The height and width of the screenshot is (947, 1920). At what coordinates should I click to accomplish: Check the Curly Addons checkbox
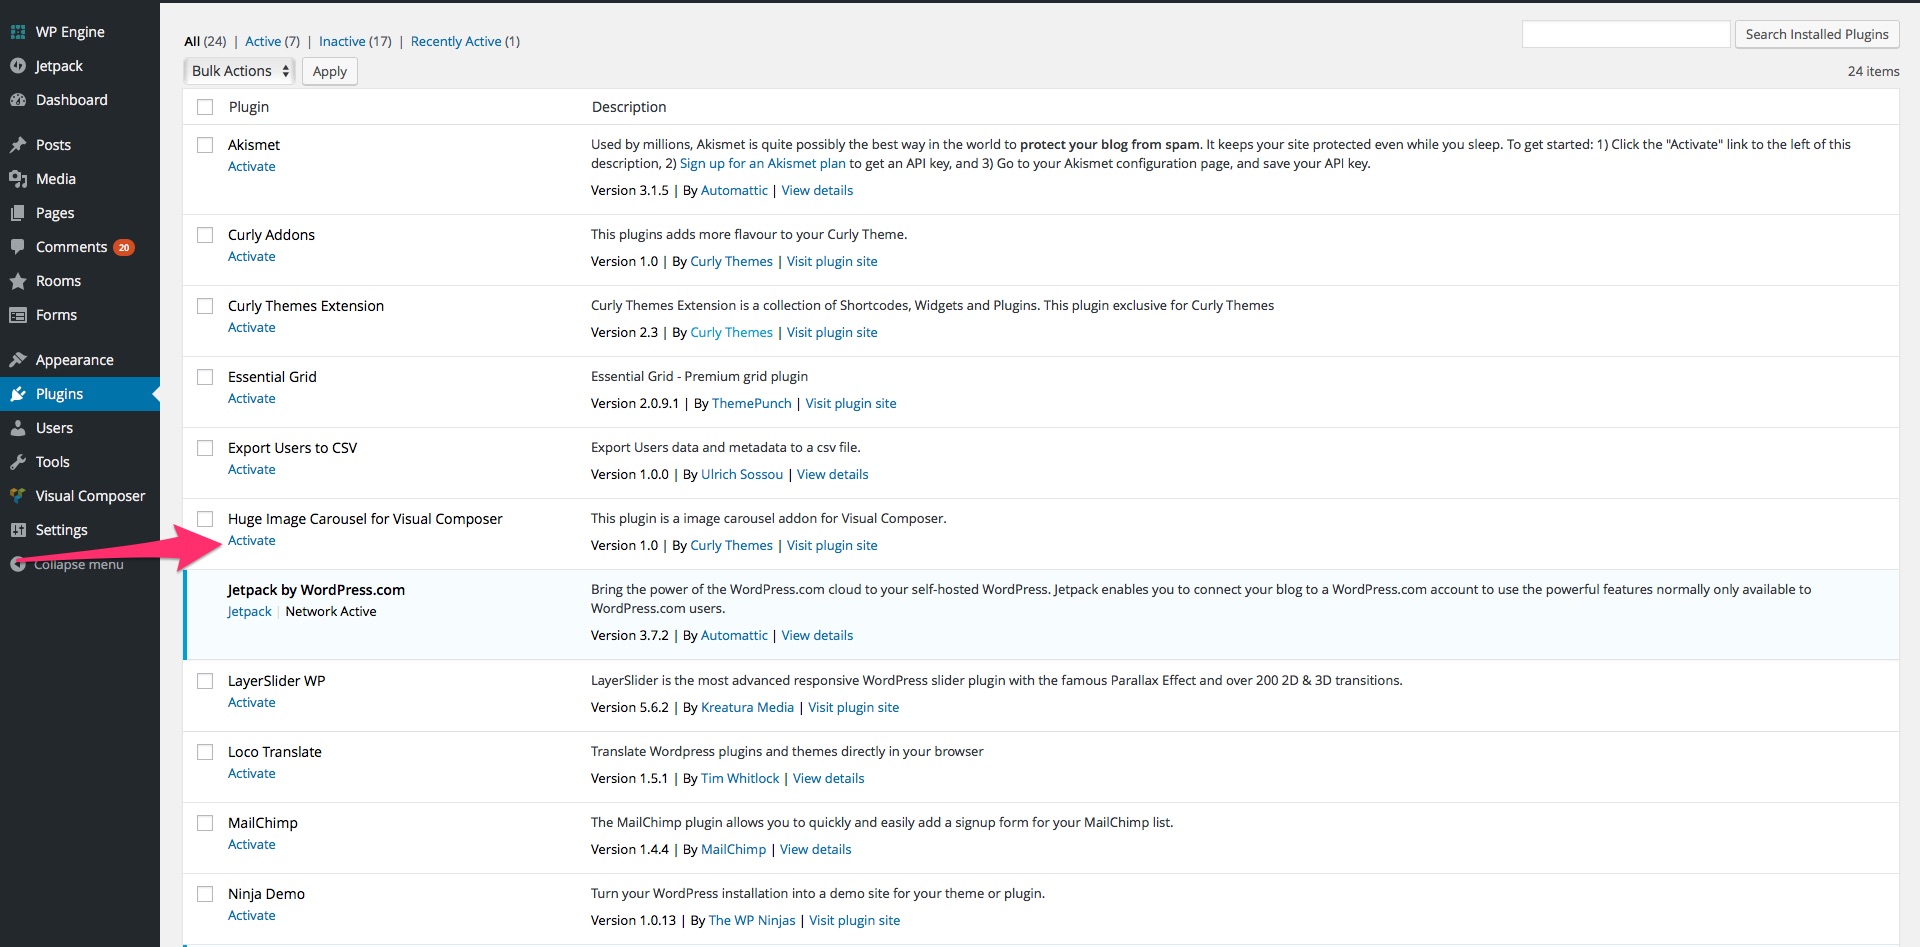[x=205, y=235]
